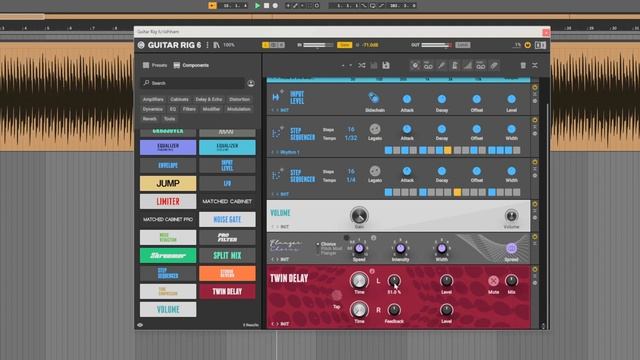This screenshot has width=640, height=360.
Task: Click the shuffle presets icon in rack toolbar
Action: coord(362,65)
